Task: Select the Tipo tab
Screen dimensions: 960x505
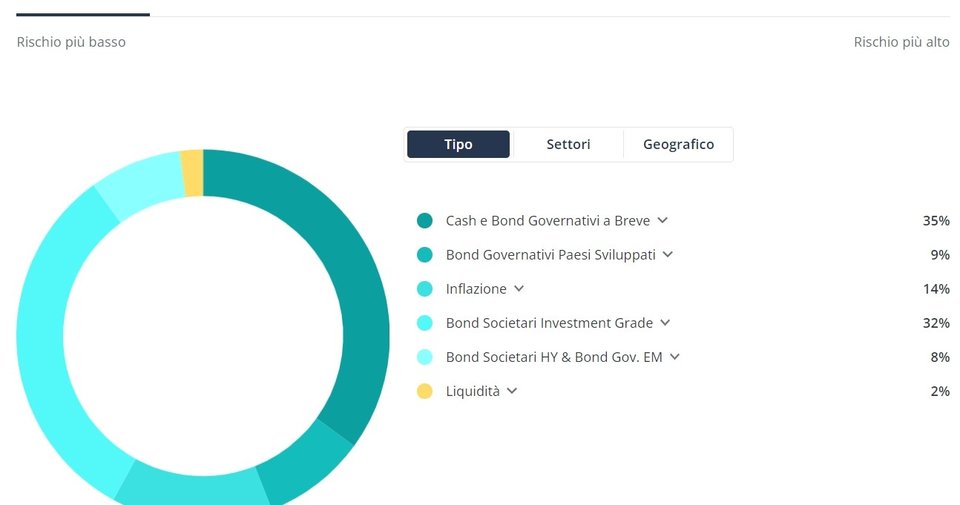Action: [x=458, y=144]
